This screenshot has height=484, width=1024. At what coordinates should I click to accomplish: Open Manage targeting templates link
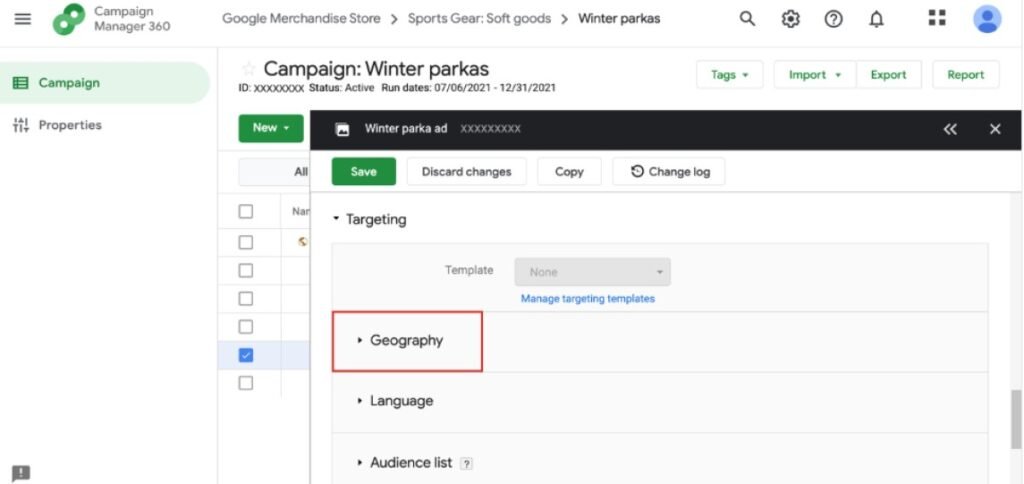click(588, 299)
